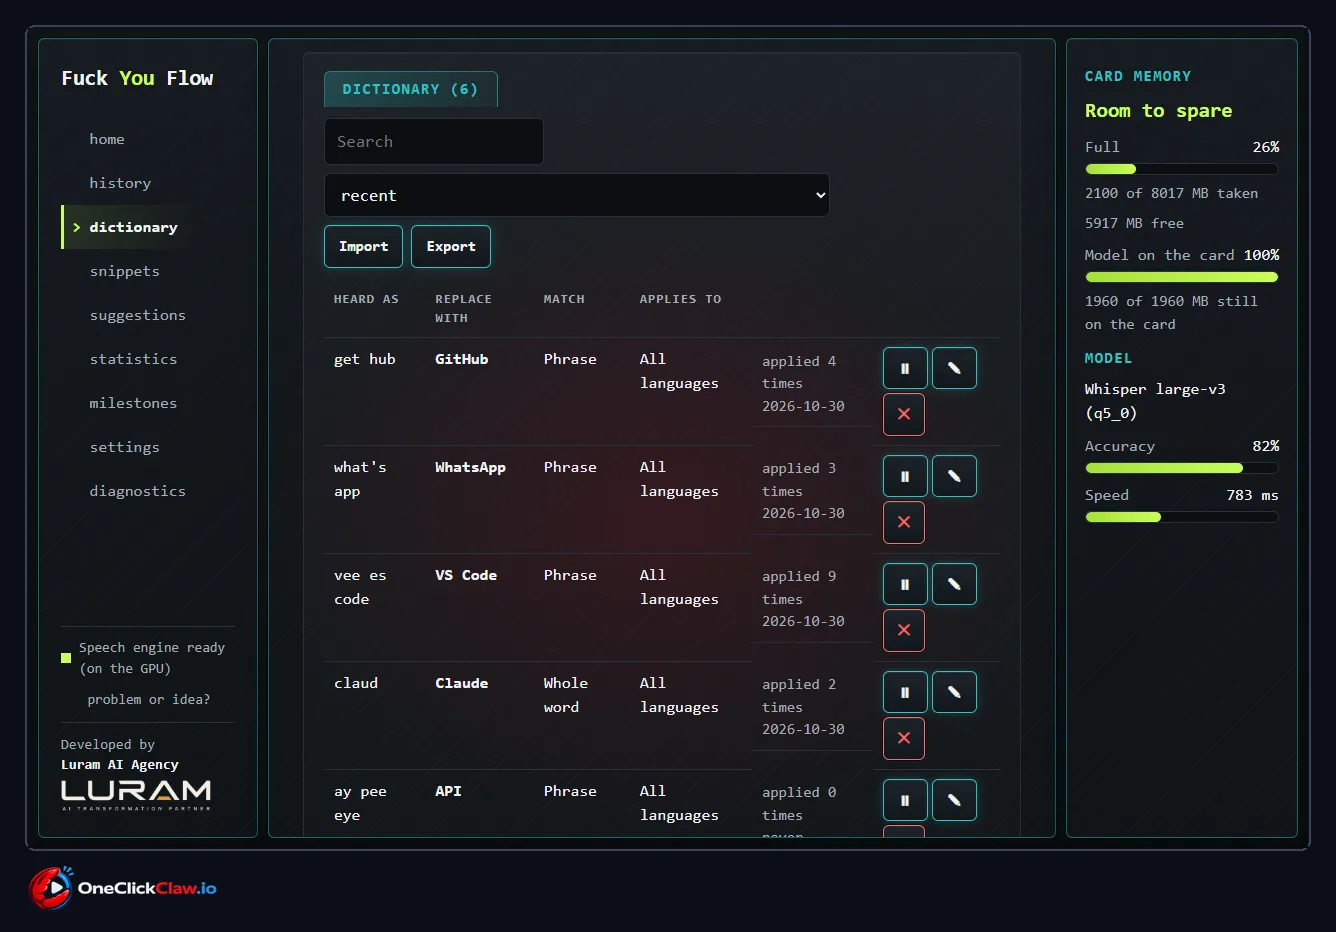Edit the API dictionary entry
This screenshot has height=932, width=1336.
954,800
